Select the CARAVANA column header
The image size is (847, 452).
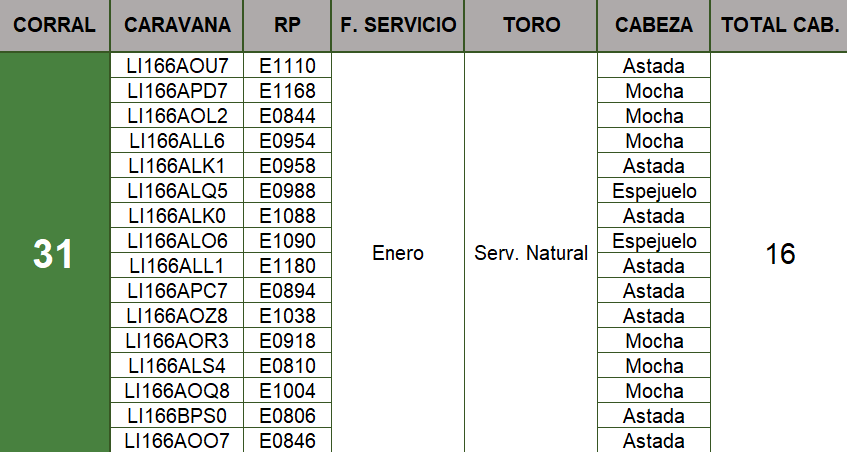178,25
